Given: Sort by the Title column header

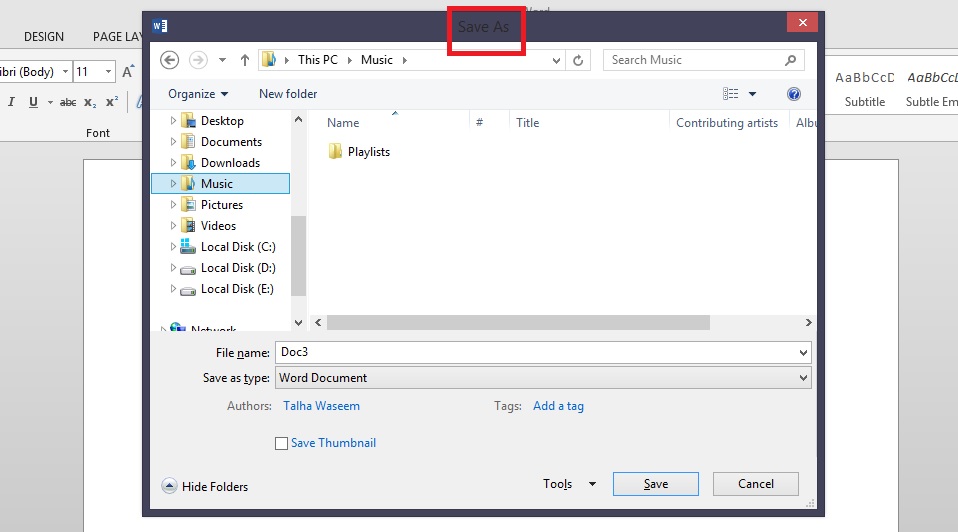Looking at the screenshot, I should click(527, 123).
